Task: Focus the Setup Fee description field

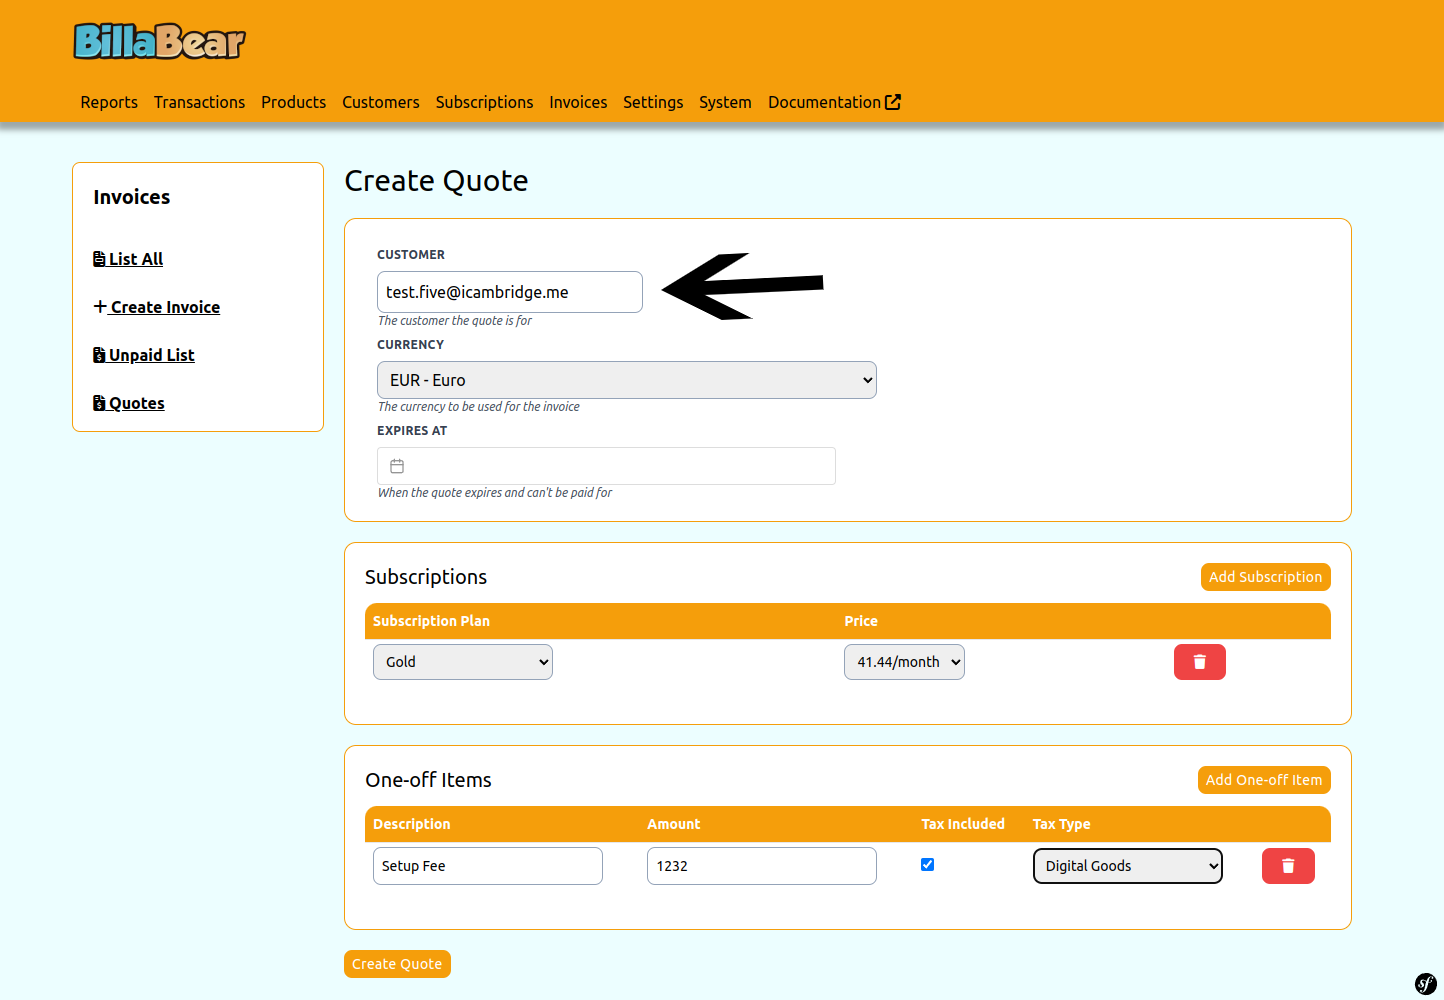Action: [488, 866]
